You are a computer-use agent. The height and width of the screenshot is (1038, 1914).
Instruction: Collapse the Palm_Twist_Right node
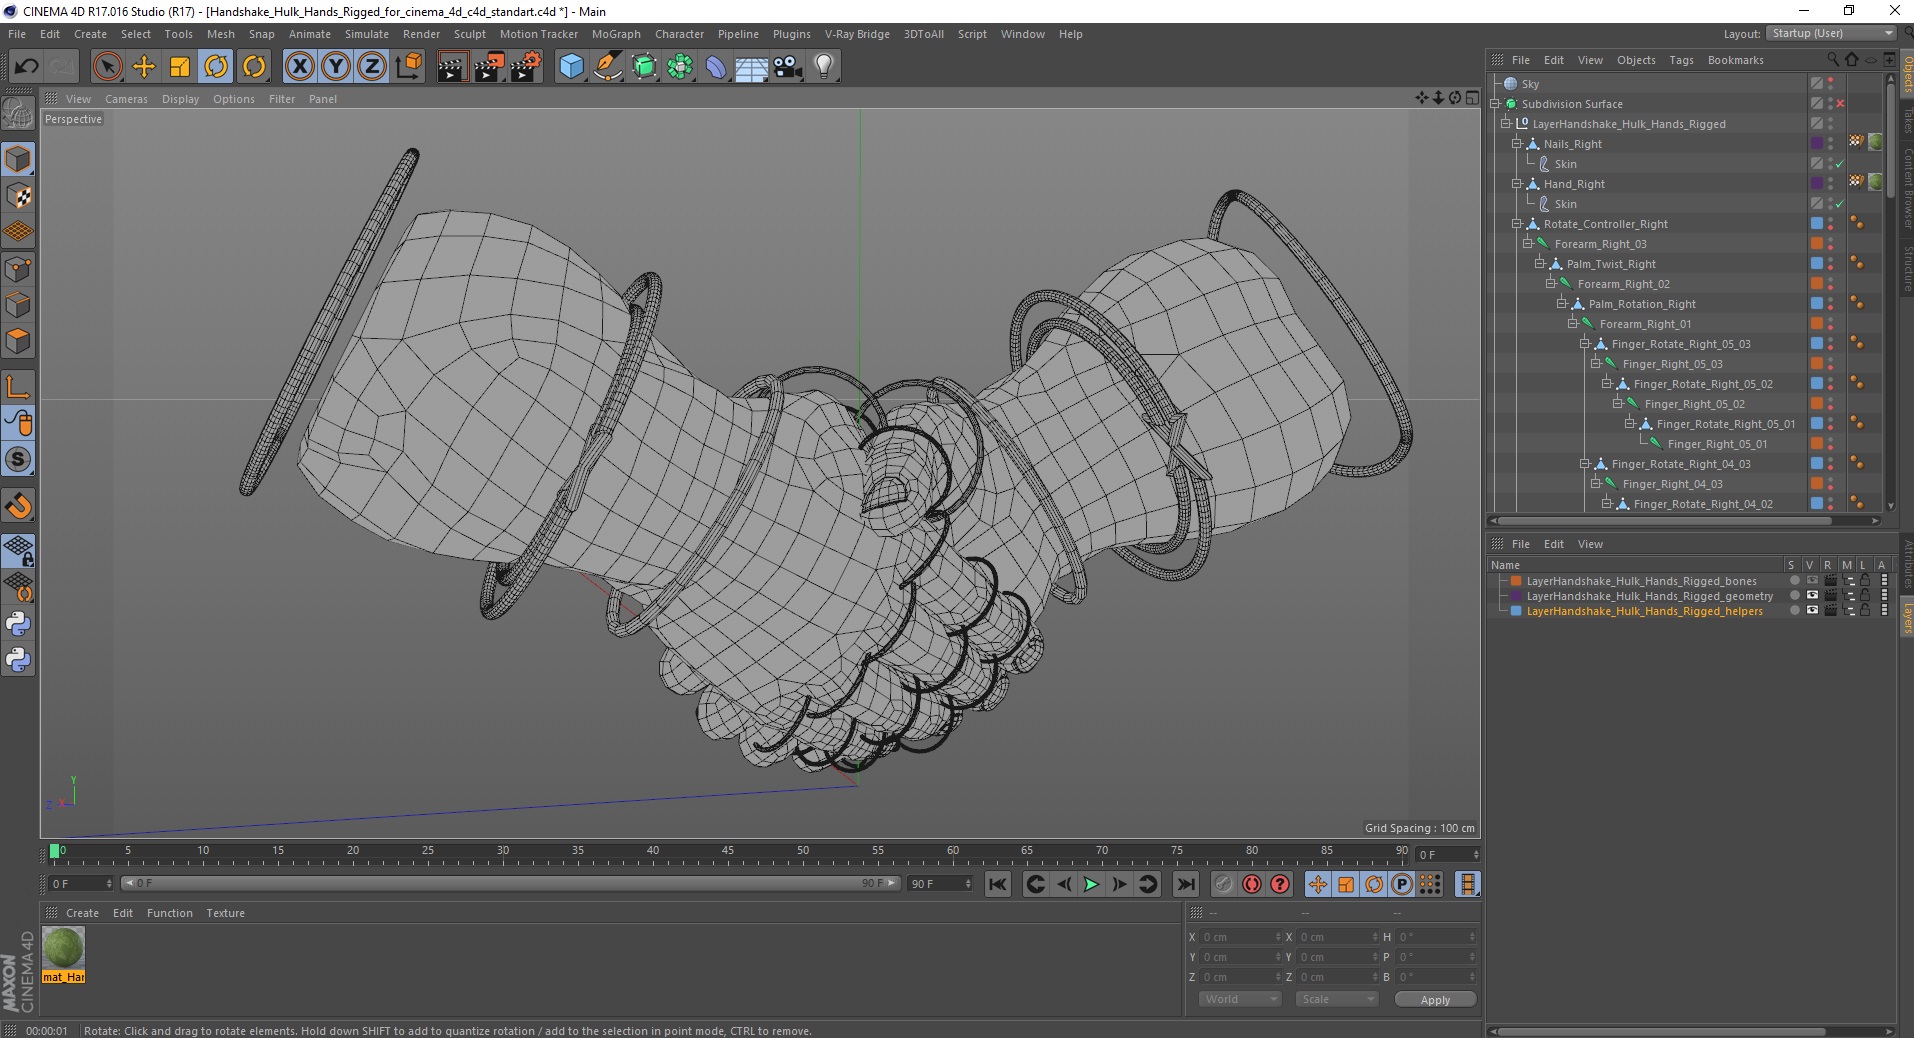pos(1540,264)
